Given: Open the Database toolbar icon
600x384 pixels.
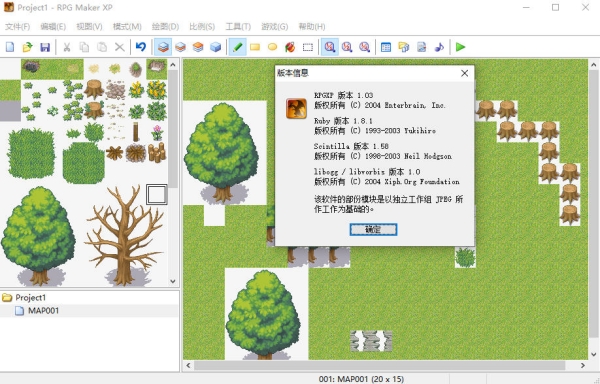Looking at the screenshot, I should (386, 47).
